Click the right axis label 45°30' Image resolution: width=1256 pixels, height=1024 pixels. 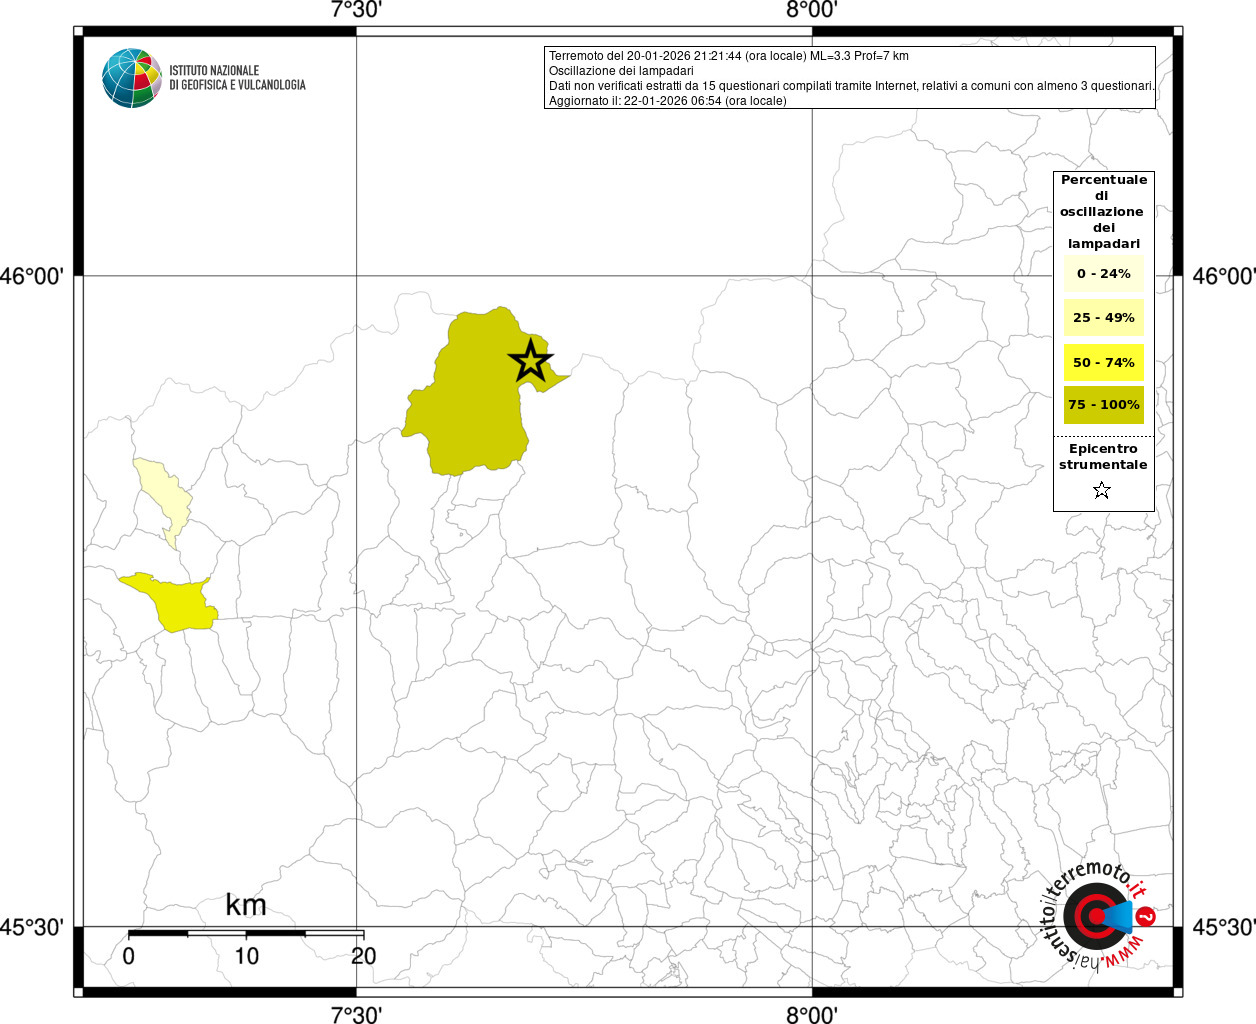(1224, 927)
